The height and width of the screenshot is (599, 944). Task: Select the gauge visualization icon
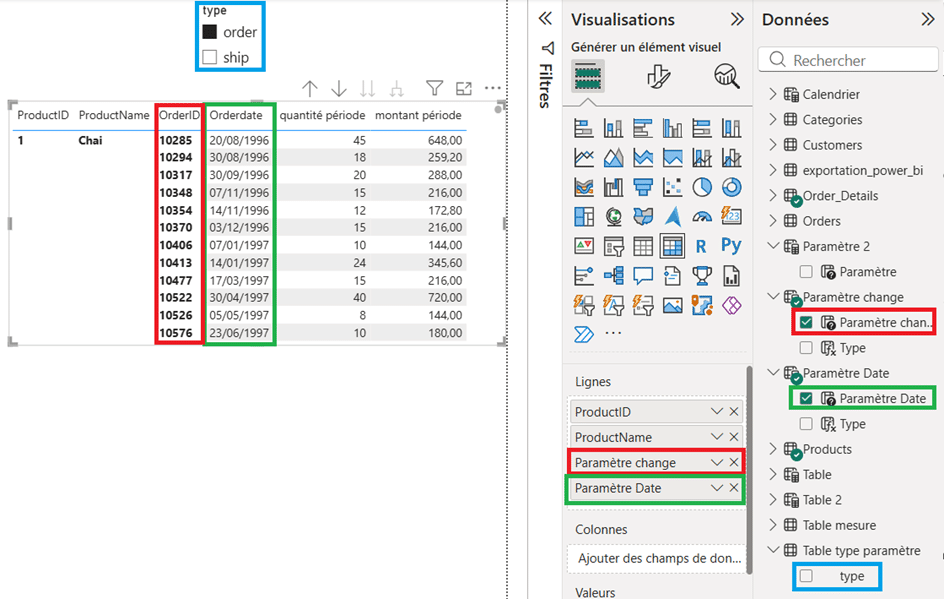(702, 217)
